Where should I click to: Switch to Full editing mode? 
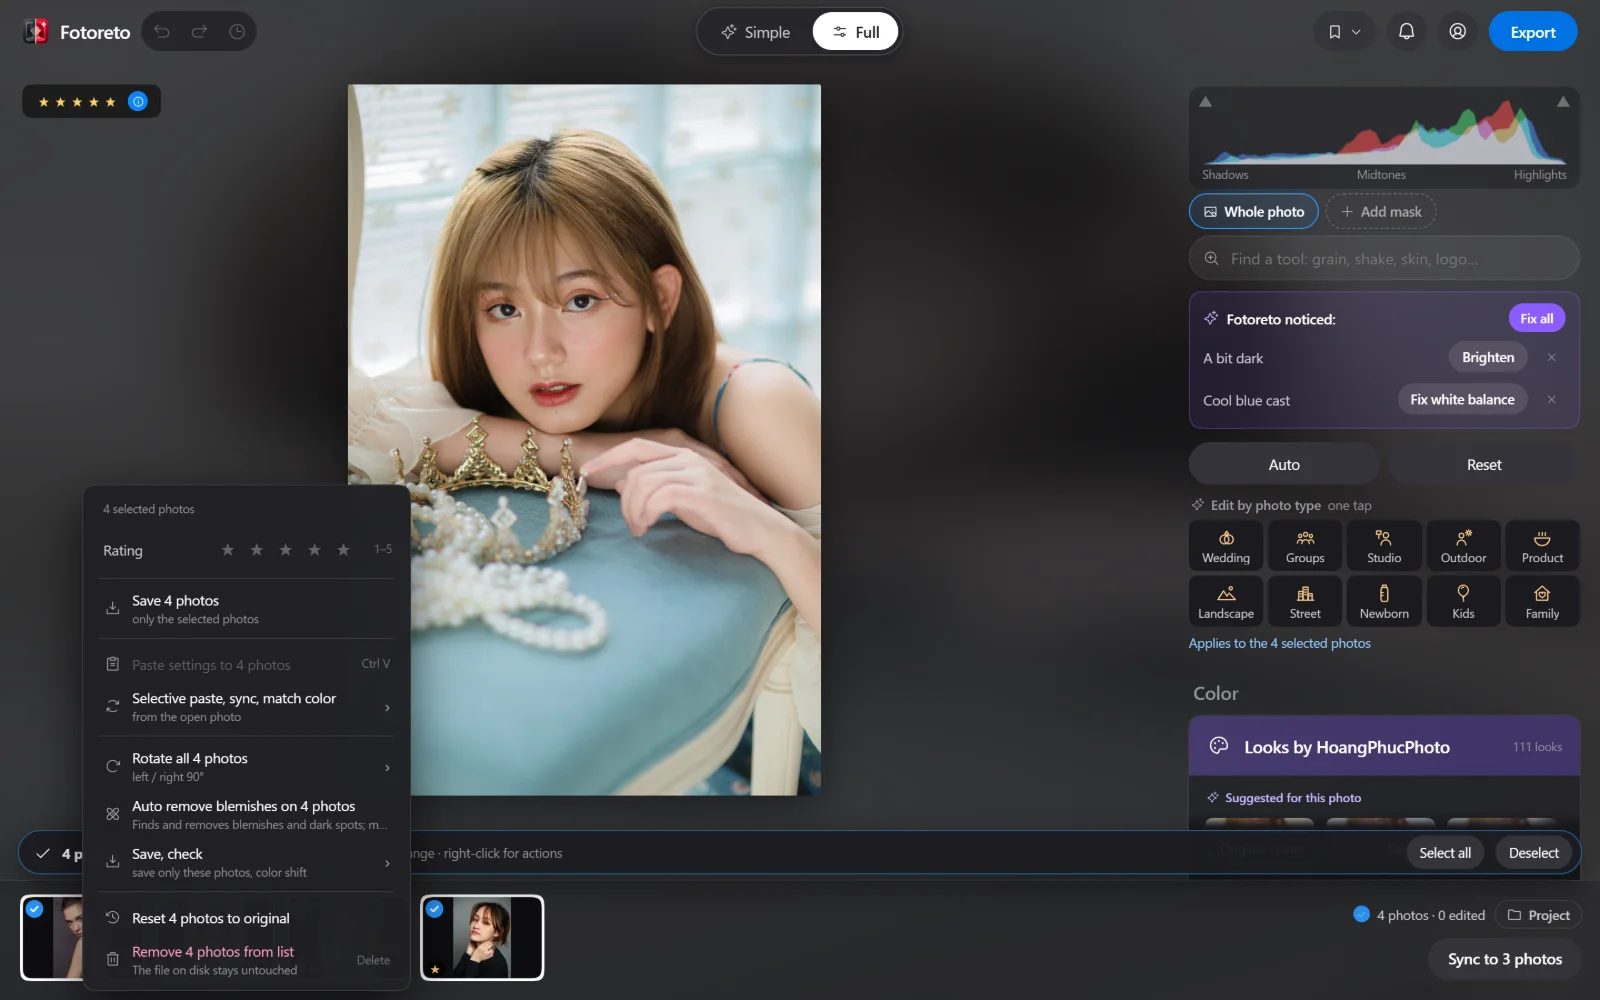coord(856,32)
